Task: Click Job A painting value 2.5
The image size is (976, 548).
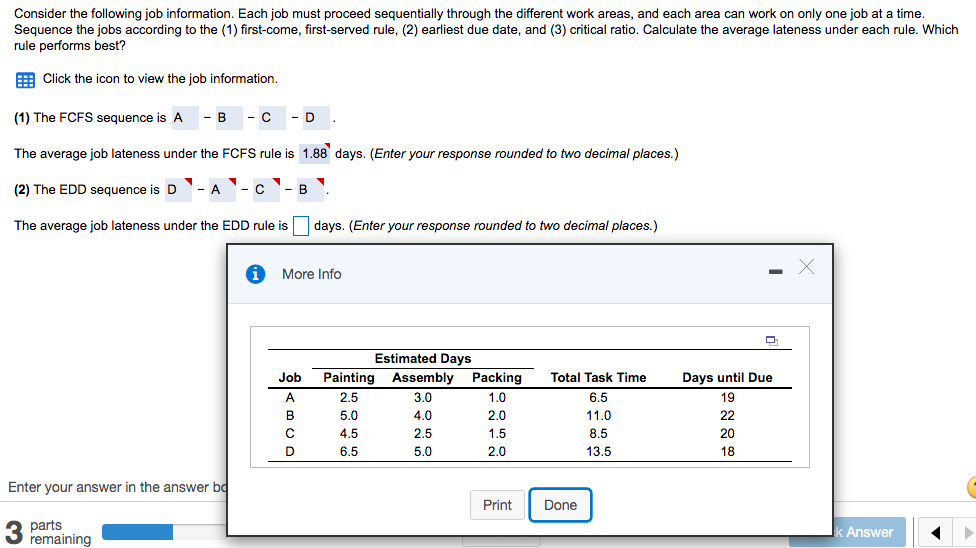Action: tap(349, 397)
